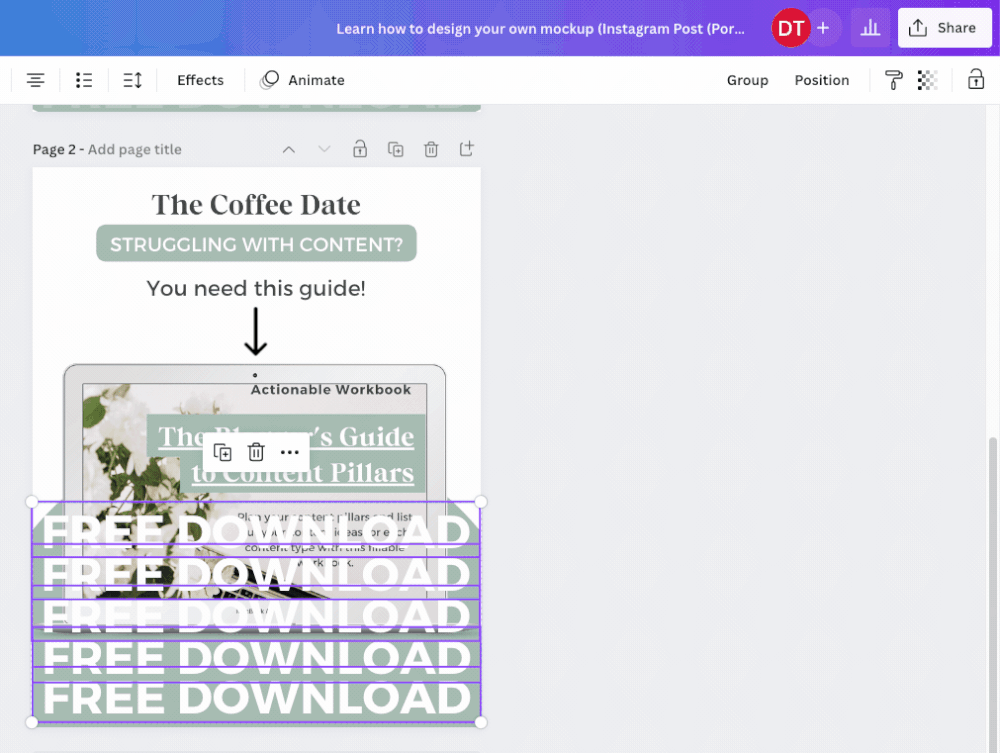Duplicate selection from floating toolbar
The height and width of the screenshot is (753, 1000).
(223, 453)
